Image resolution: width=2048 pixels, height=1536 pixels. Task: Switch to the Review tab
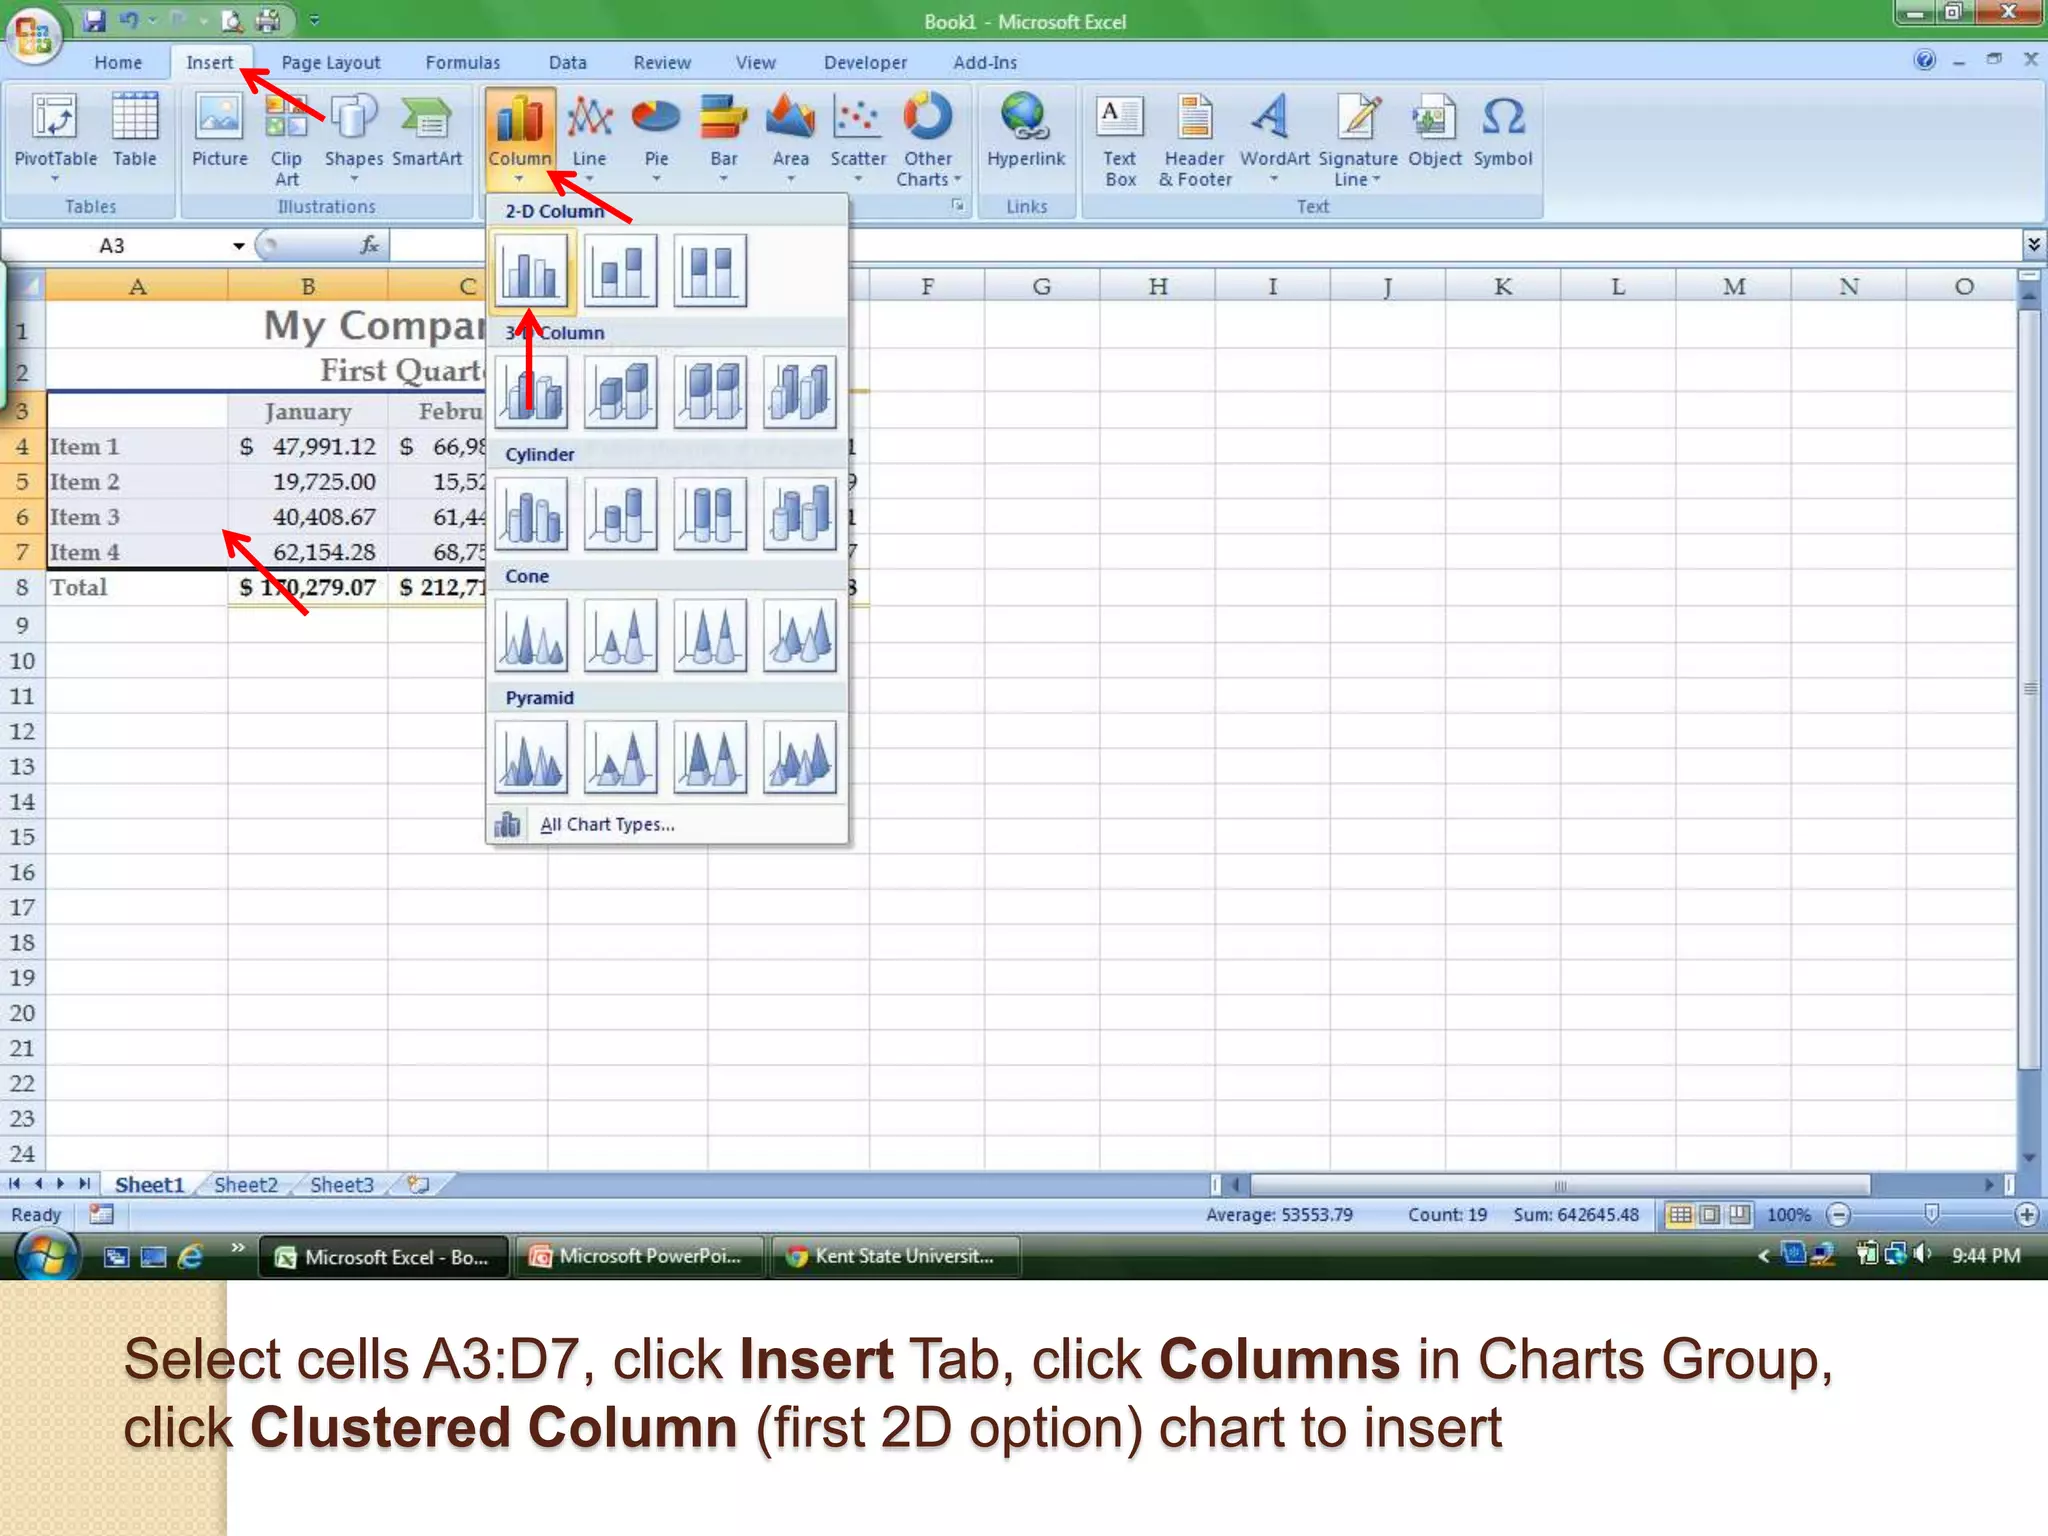(662, 62)
